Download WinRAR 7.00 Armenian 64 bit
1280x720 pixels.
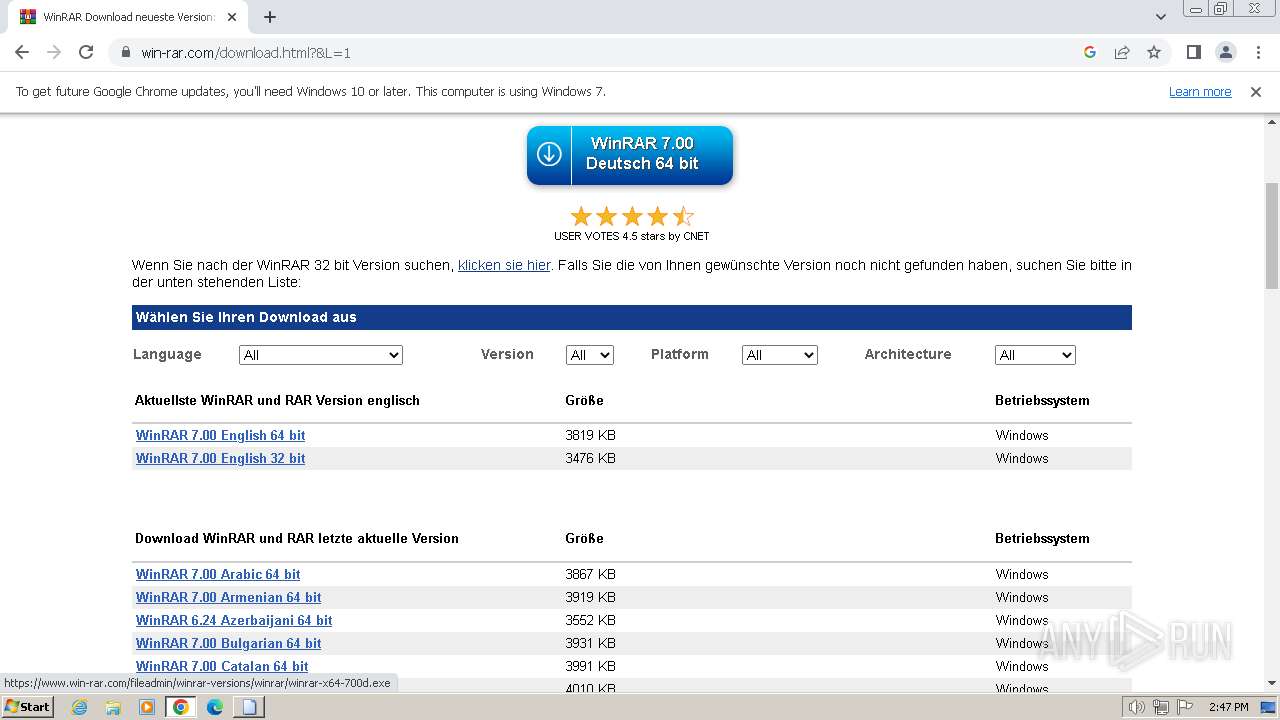[228, 597]
